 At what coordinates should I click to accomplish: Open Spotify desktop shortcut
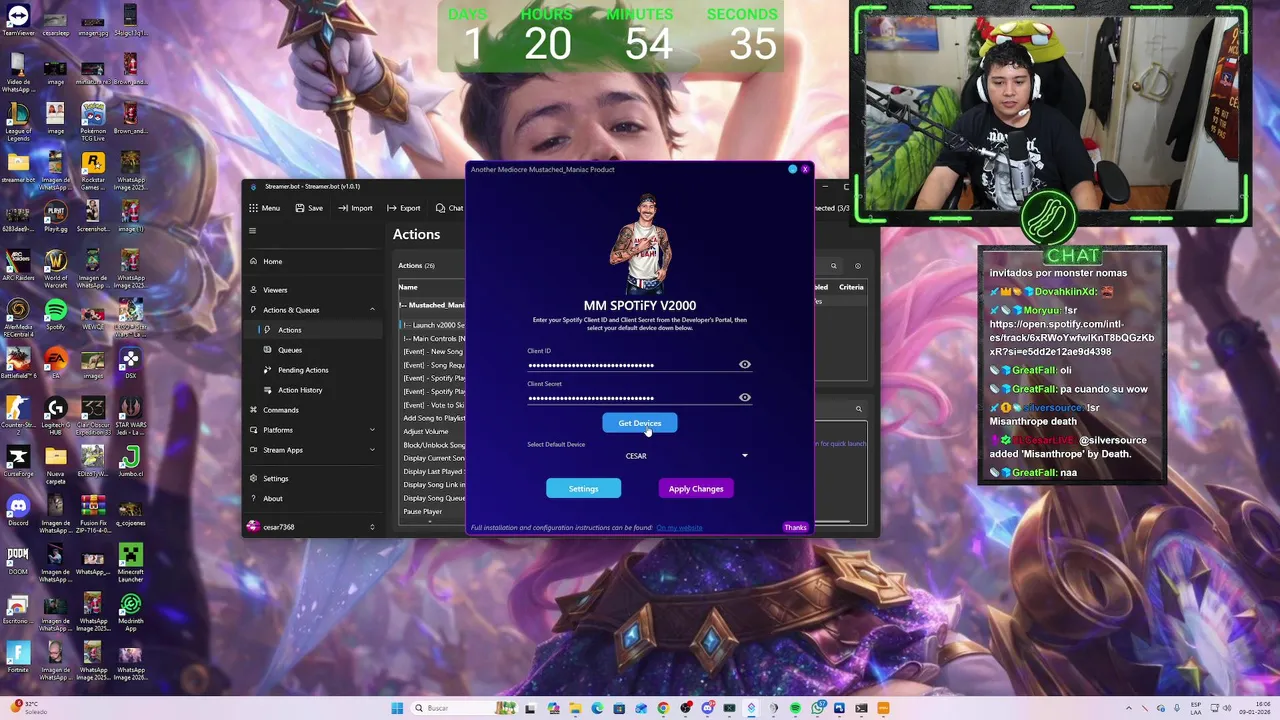55,314
